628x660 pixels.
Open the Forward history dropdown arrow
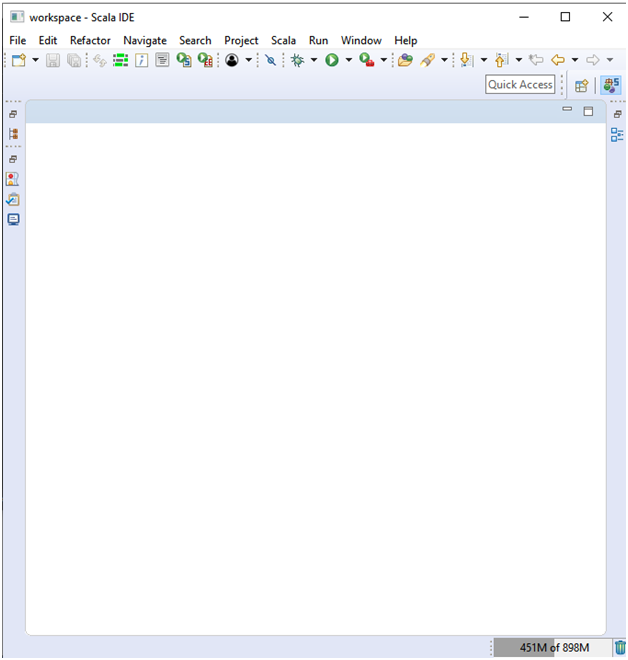(x=610, y=60)
